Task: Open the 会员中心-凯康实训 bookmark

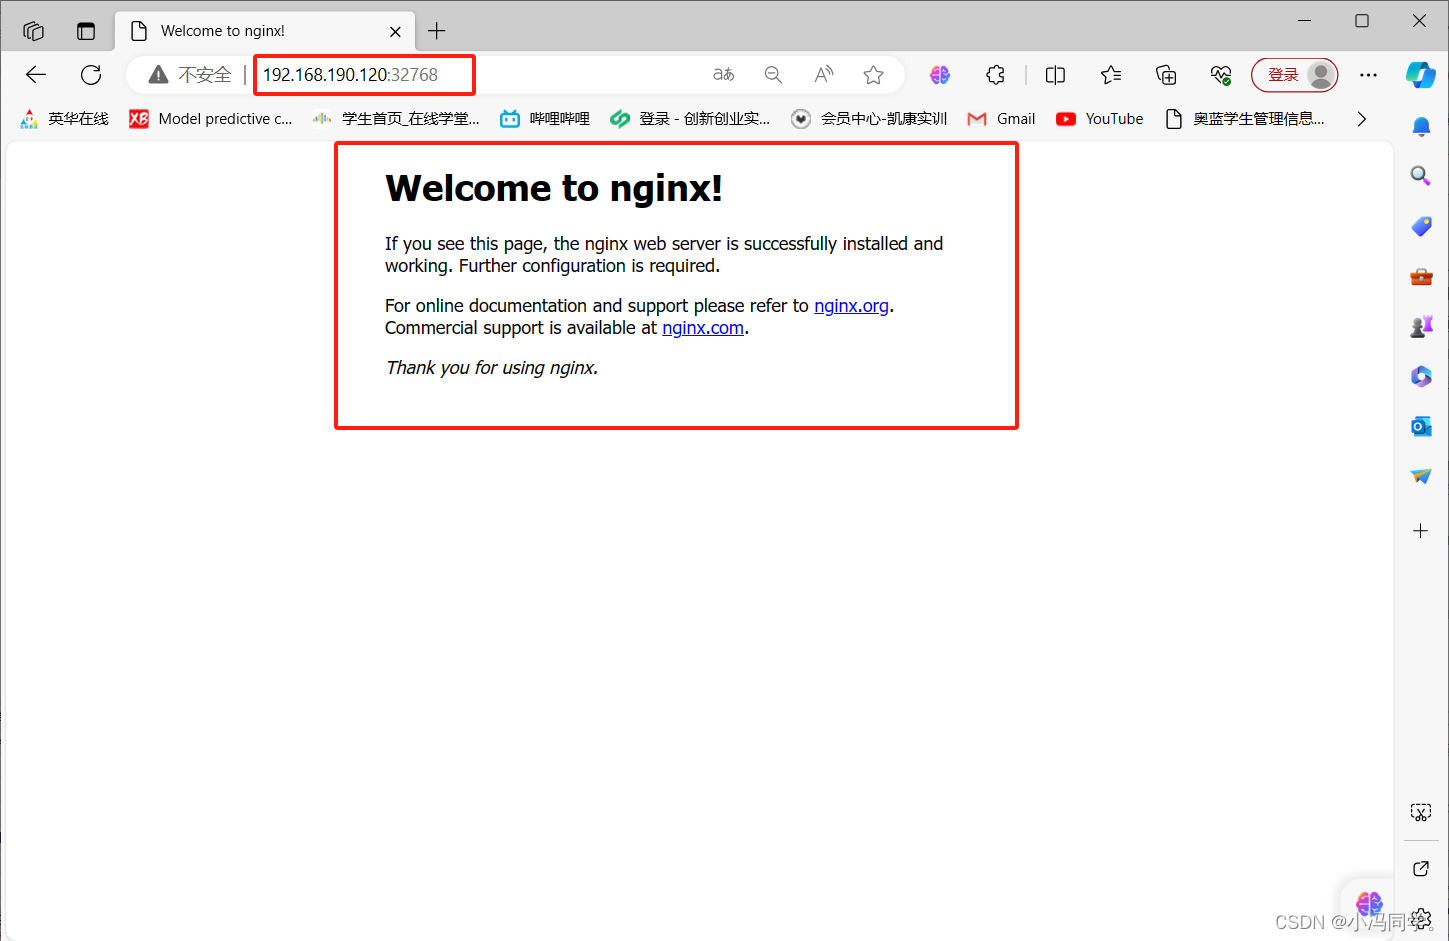Action: coord(869,119)
